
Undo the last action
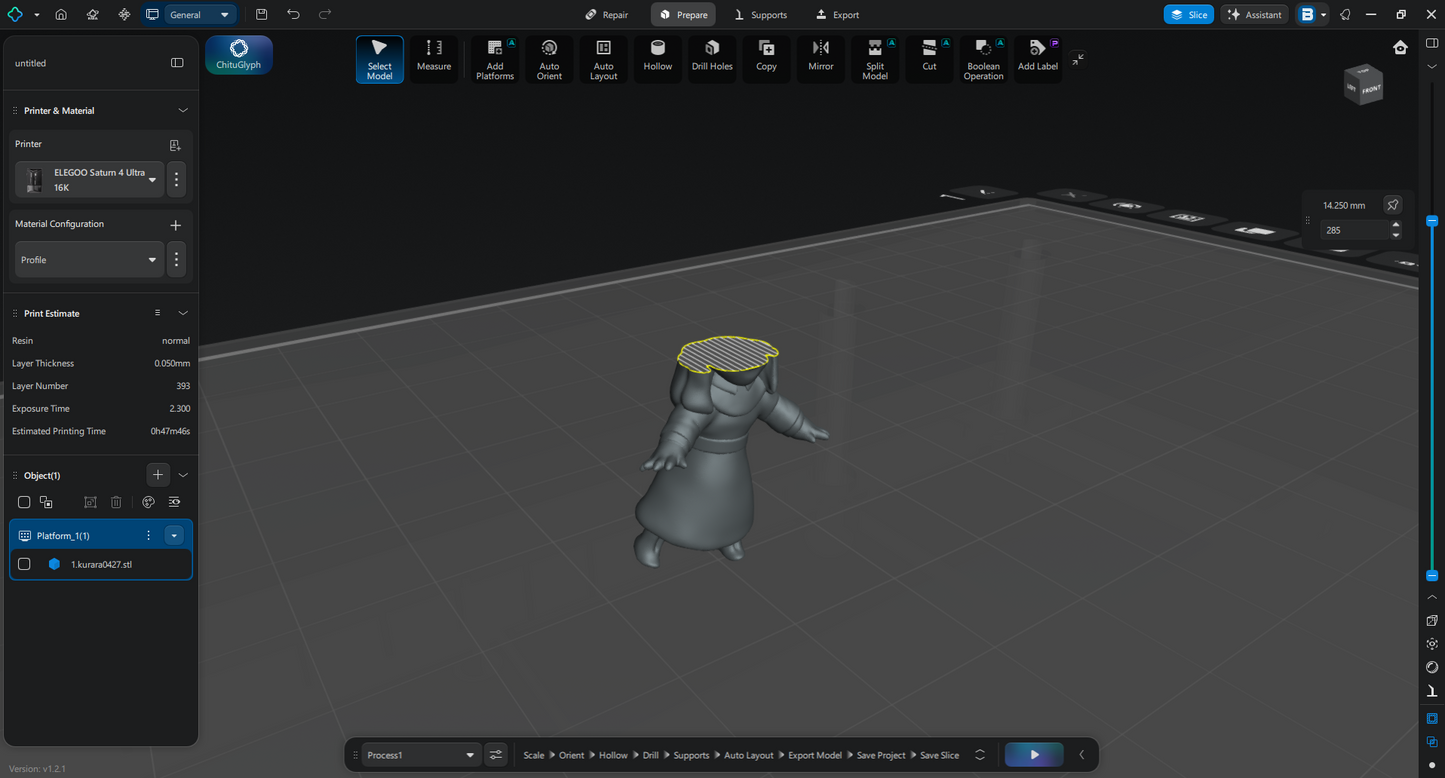[x=293, y=15]
